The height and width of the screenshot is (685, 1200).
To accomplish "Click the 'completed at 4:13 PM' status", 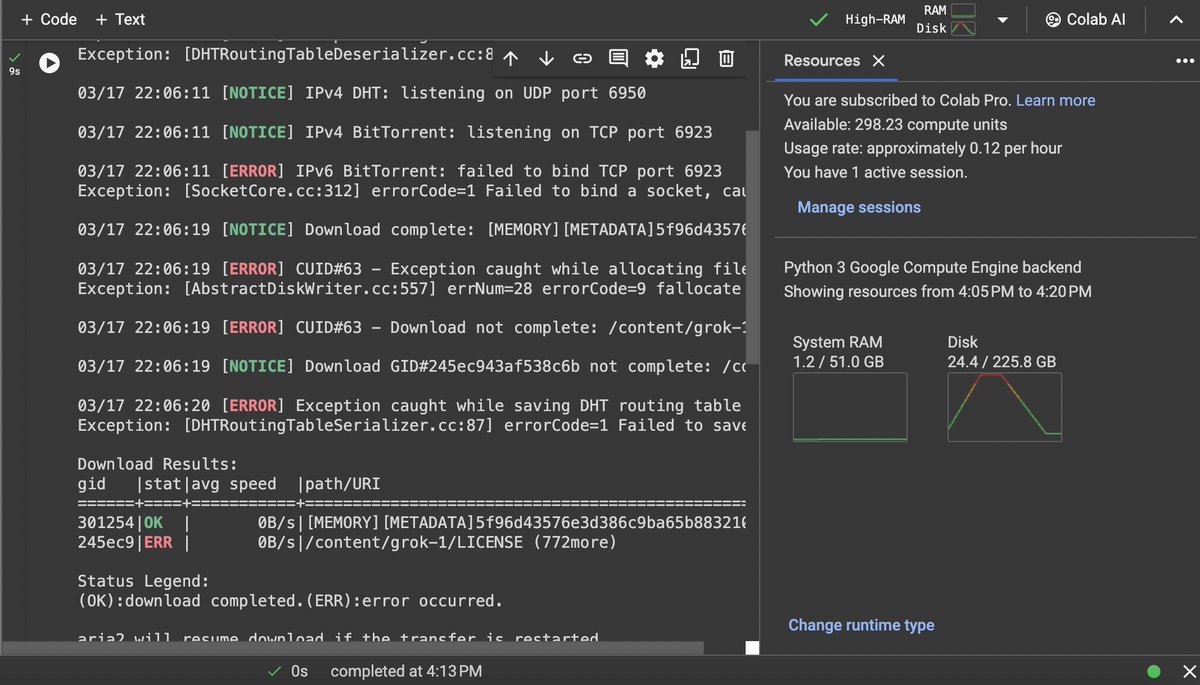I will pyautogui.click(x=406, y=671).
